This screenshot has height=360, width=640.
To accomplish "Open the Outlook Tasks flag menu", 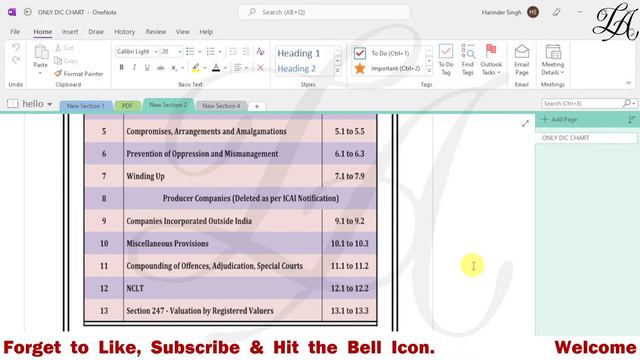I will click(x=491, y=60).
